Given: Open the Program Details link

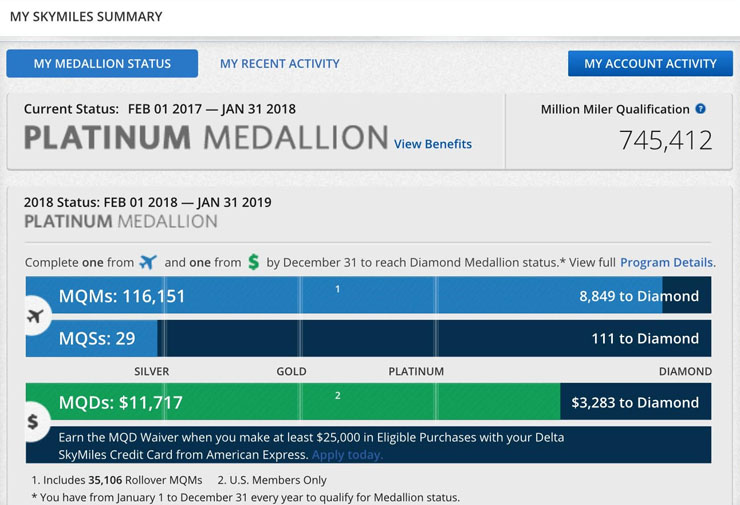Looking at the screenshot, I should [666, 262].
